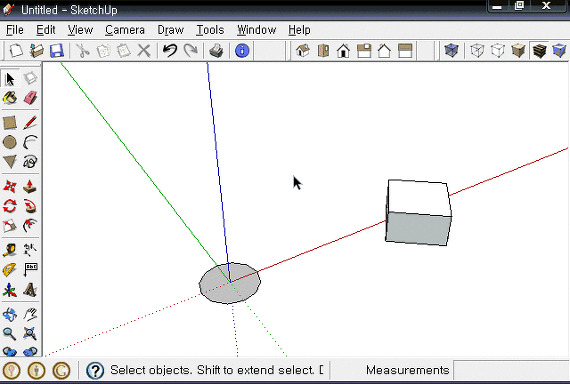The image size is (570, 384).
Task: Select the arrow Select tool
Action: pos(10,78)
